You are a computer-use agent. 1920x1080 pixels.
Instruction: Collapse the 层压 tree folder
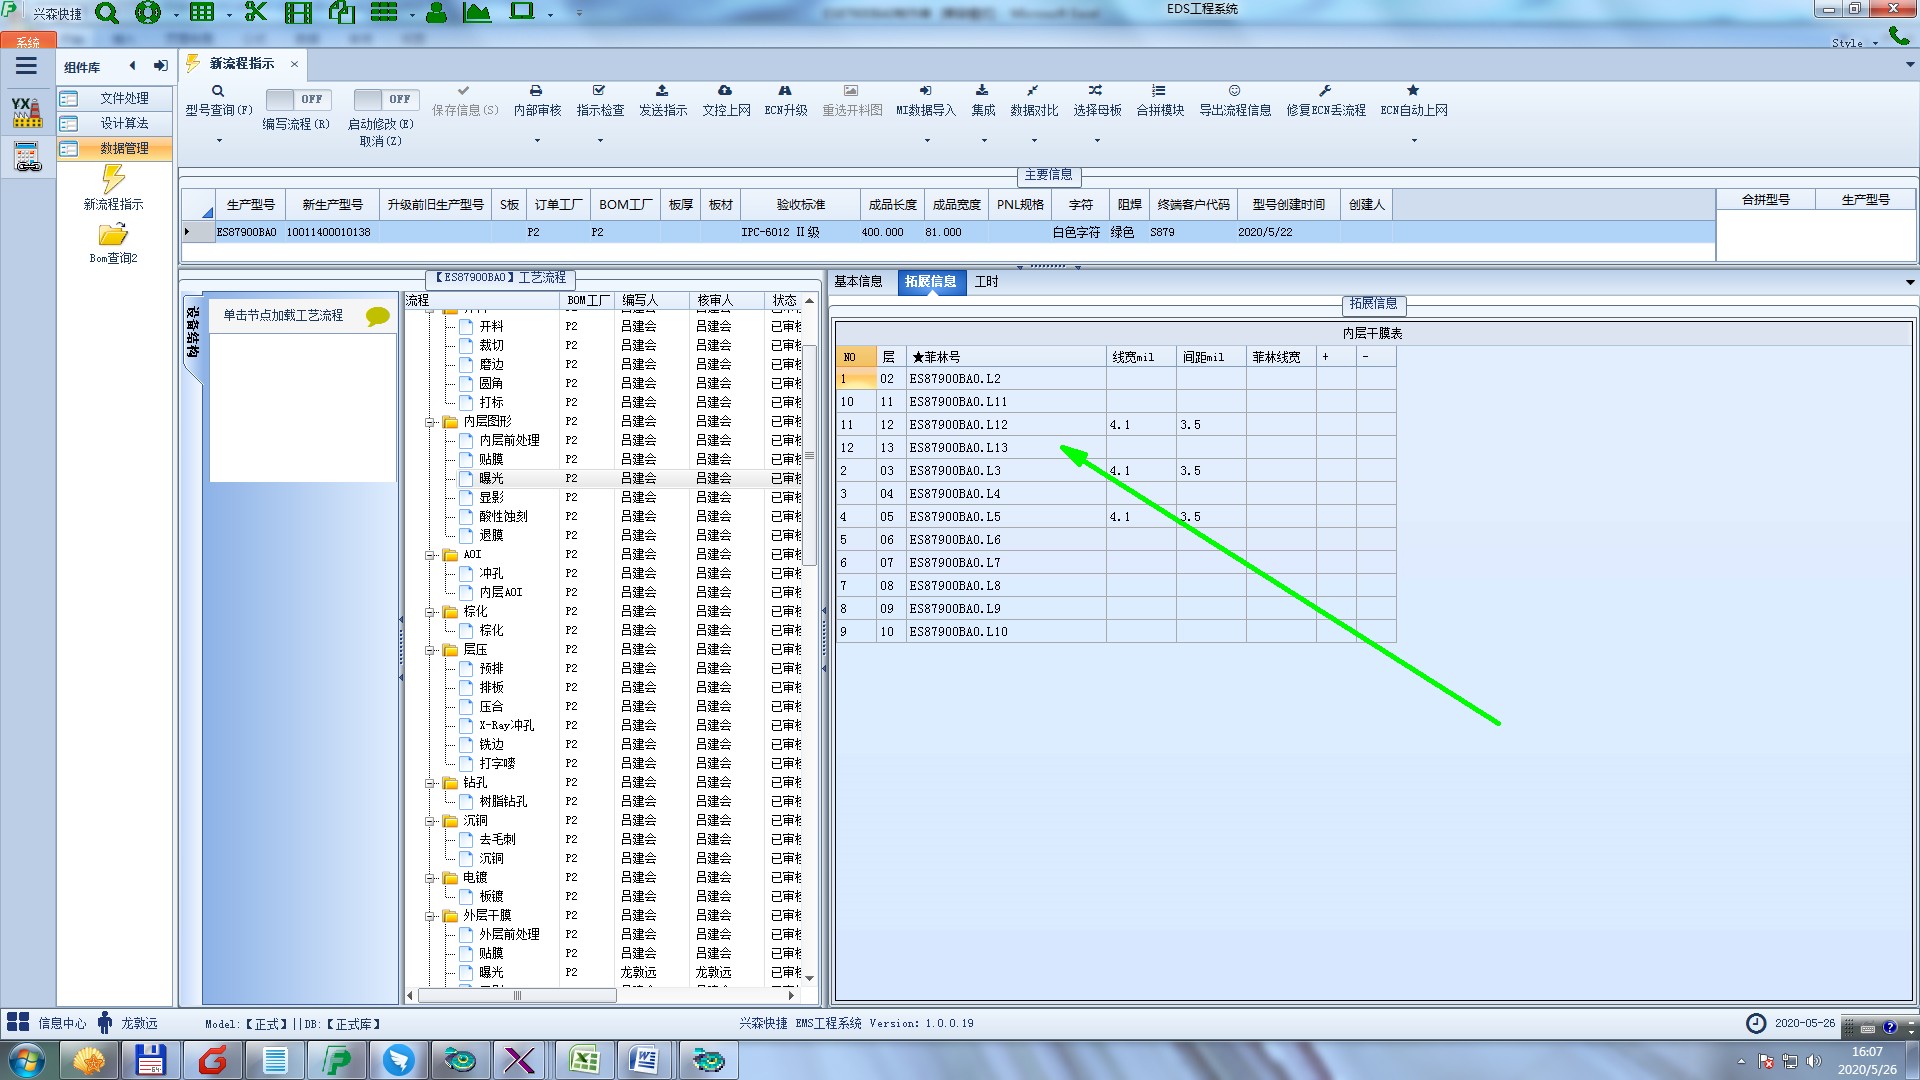(x=430, y=650)
